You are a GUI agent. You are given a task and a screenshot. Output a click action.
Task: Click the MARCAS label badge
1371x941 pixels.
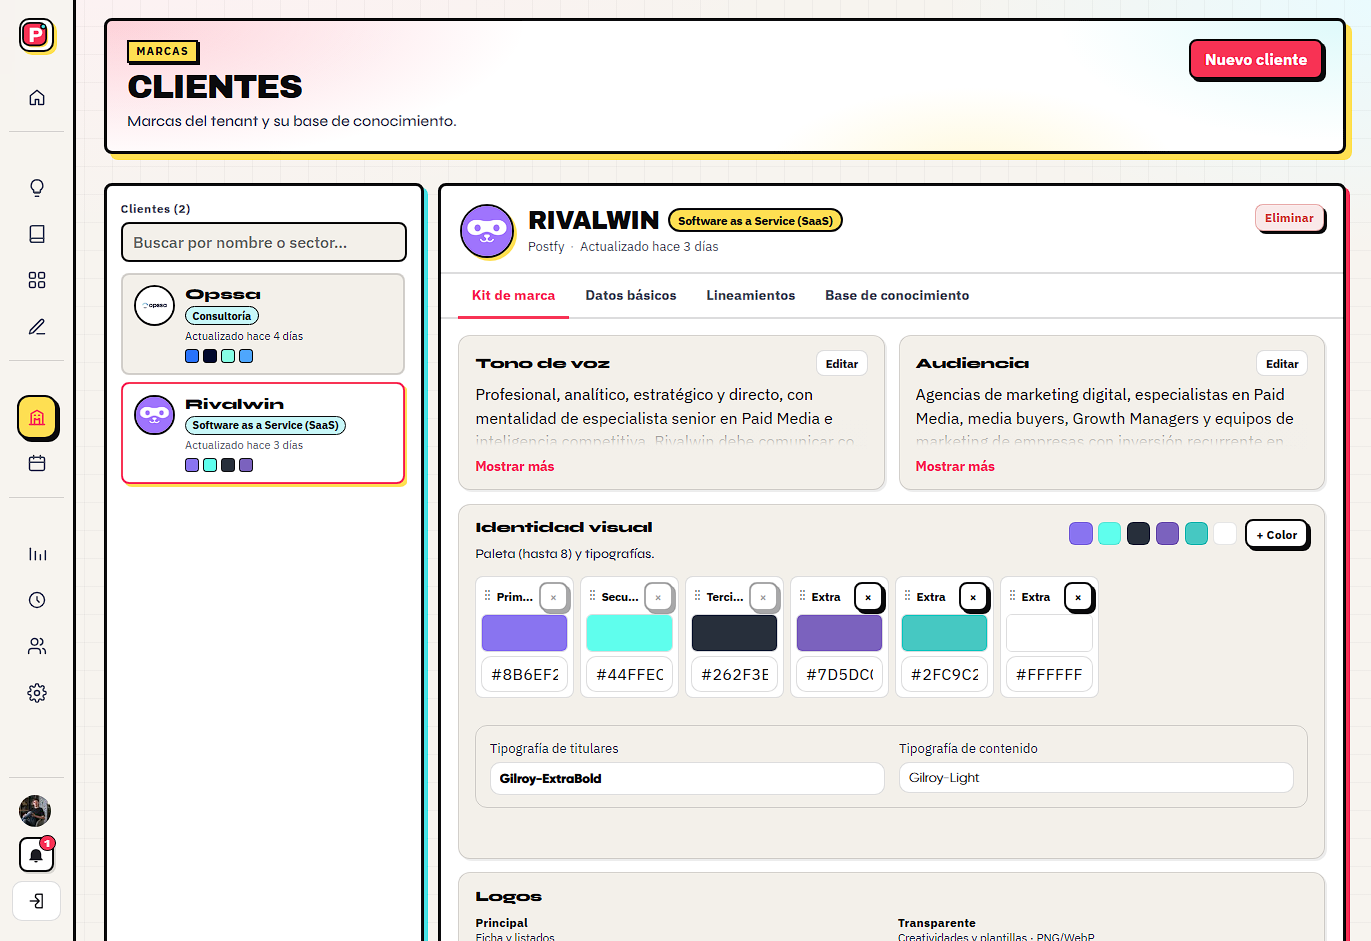[x=162, y=51]
